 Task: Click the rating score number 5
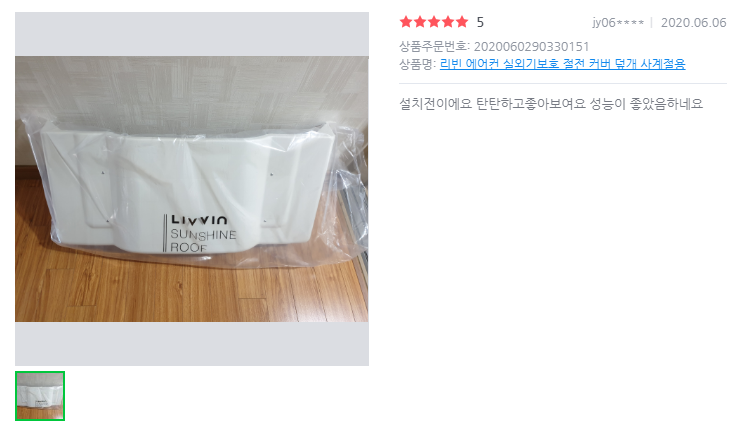(480, 22)
